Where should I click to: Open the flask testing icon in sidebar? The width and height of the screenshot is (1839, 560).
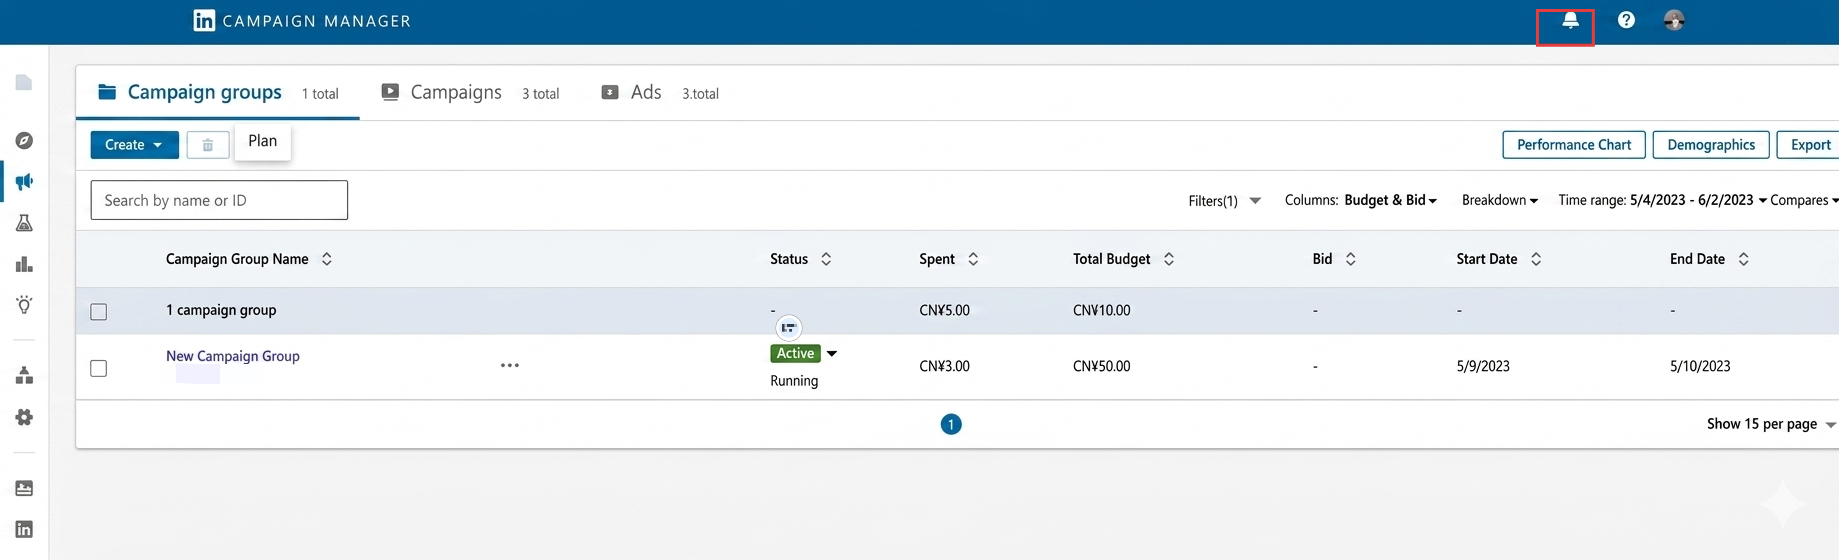pos(24,223)
